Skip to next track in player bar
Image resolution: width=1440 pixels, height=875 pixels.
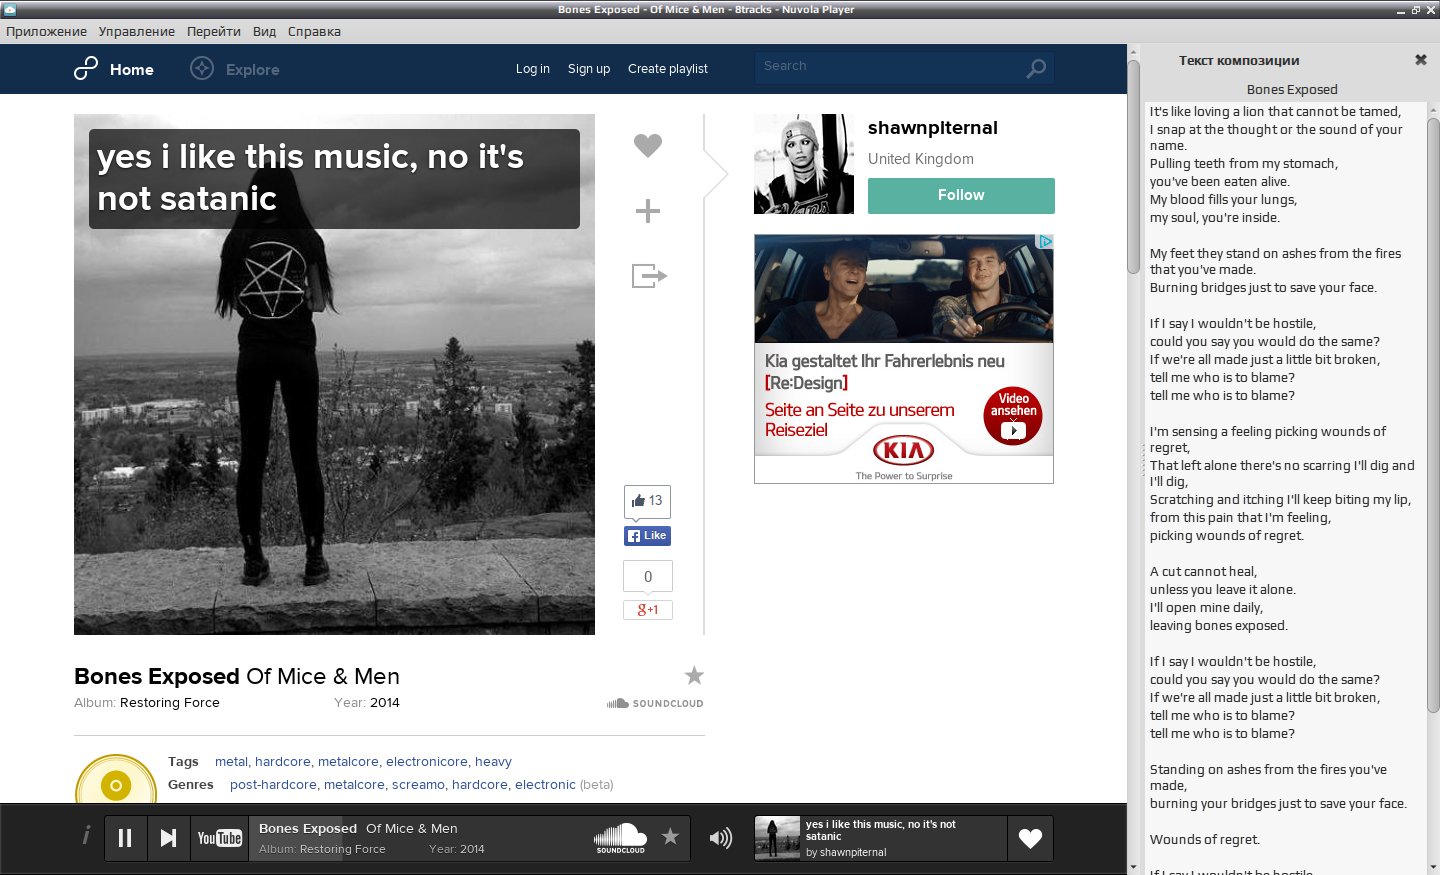[x=169, y=838]
